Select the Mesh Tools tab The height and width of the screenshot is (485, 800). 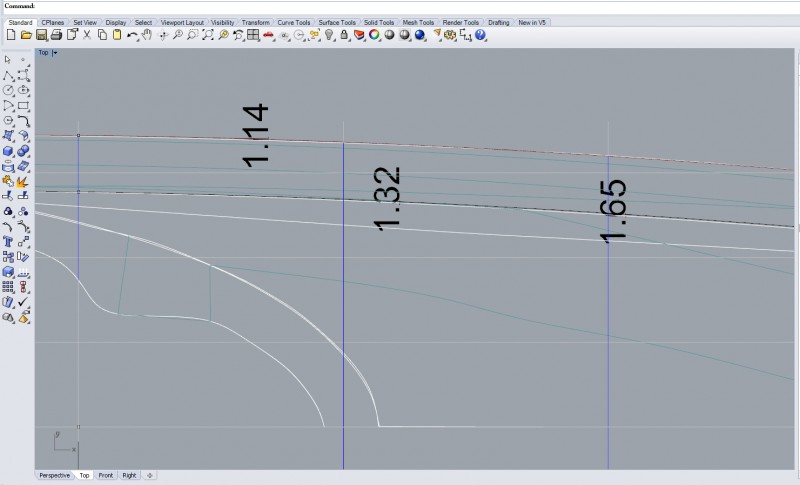click(x=418, y=22)
